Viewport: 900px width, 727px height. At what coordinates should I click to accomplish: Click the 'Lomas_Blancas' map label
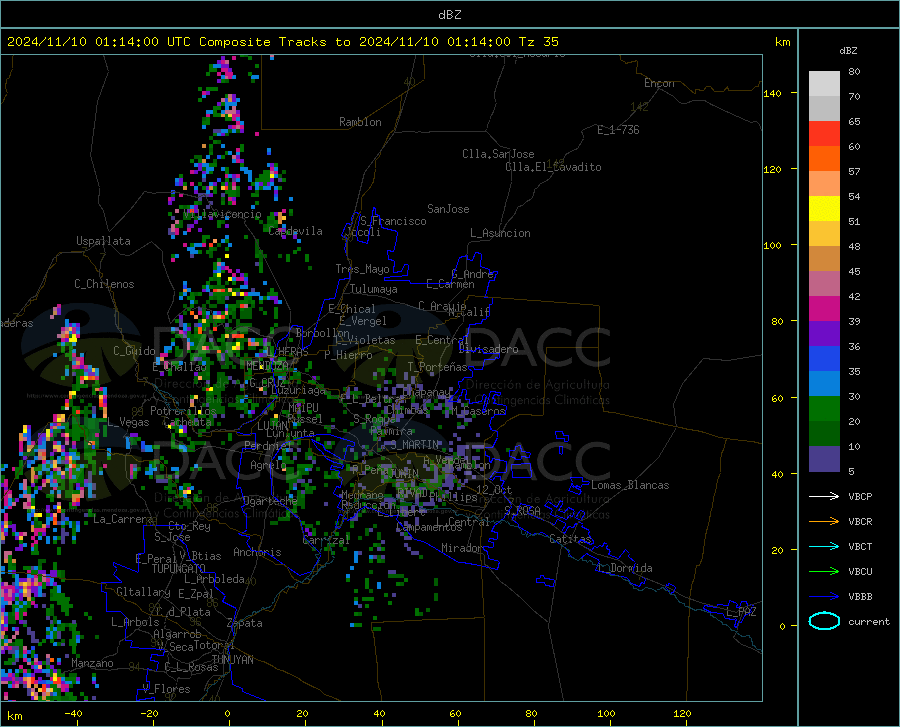click(x=630, y=485)
